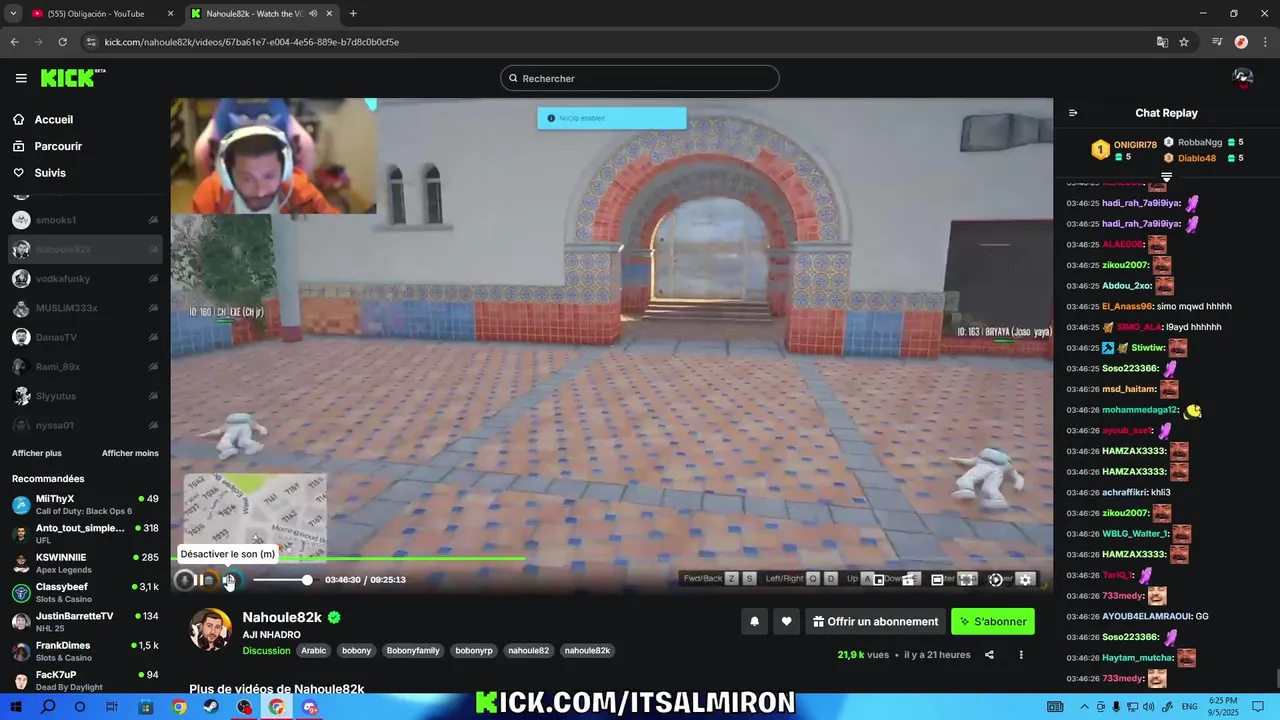Open Suivis in the sidebar
This screenshot has width=1280, height=720.
coord(50,173)
